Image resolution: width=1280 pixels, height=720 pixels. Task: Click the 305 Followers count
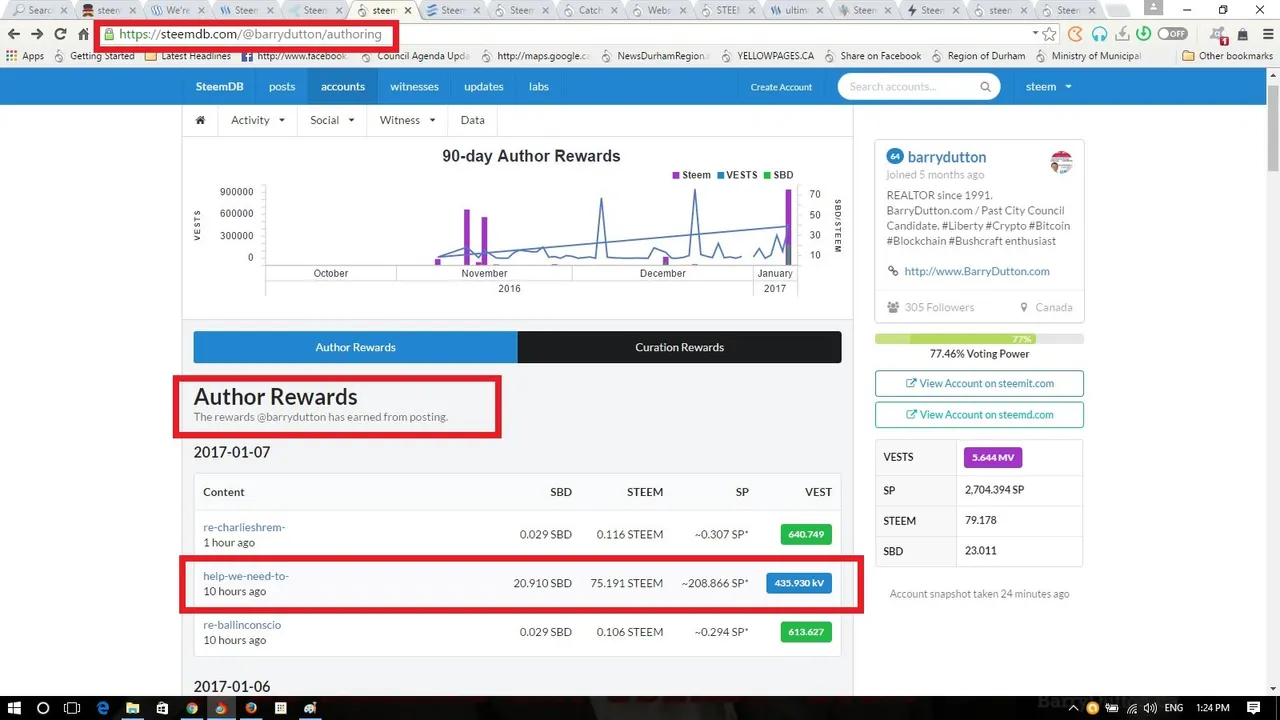(x=930, y=307)
